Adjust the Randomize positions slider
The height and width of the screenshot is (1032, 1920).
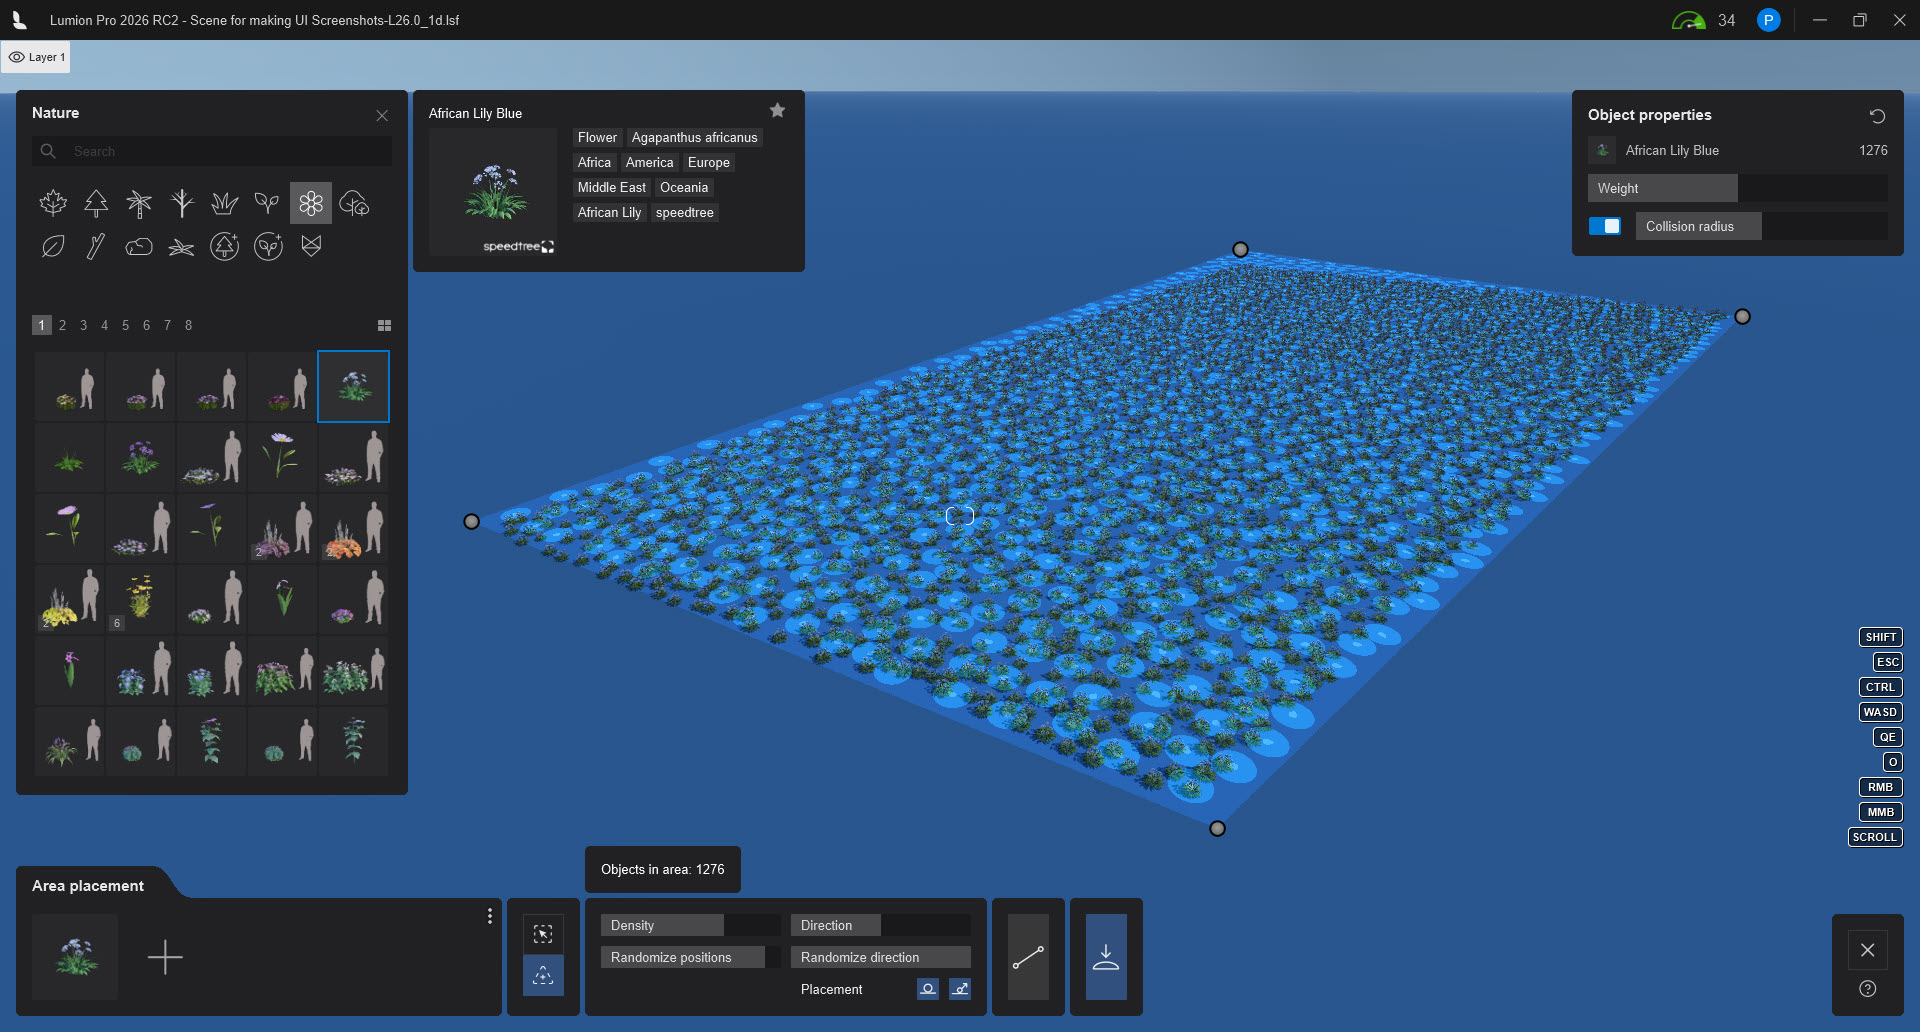(x=691, y=957)
